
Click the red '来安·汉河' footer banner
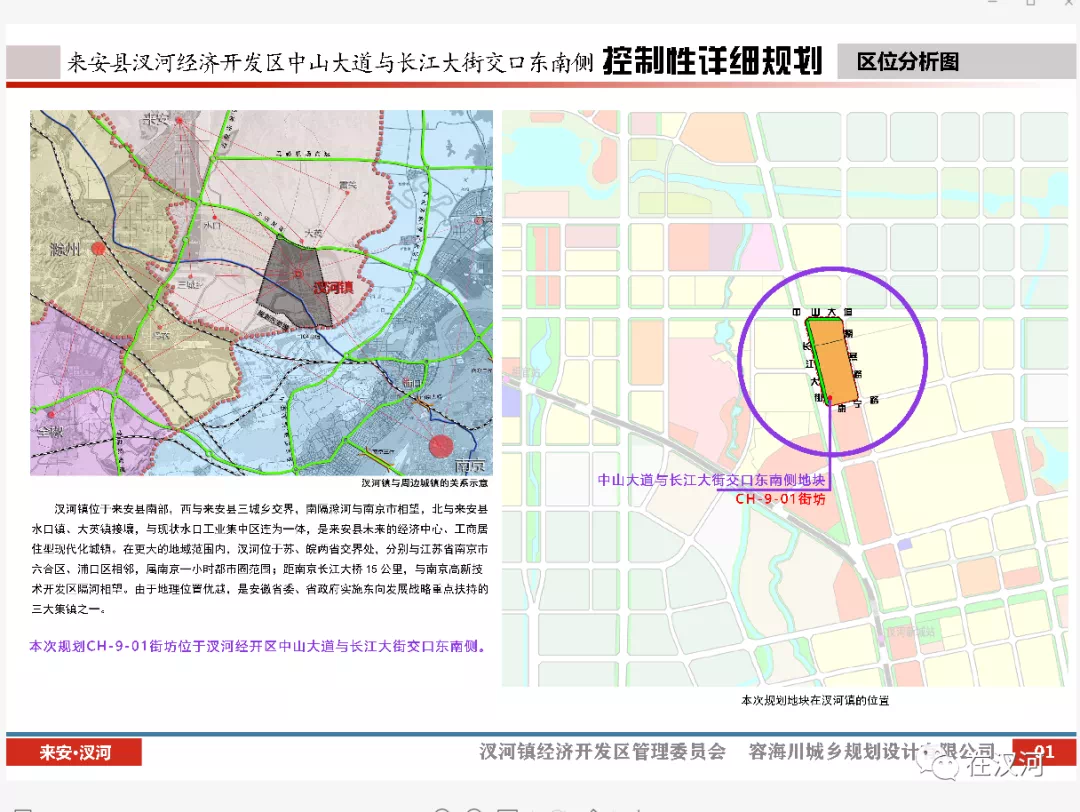(x=74, y=752)
